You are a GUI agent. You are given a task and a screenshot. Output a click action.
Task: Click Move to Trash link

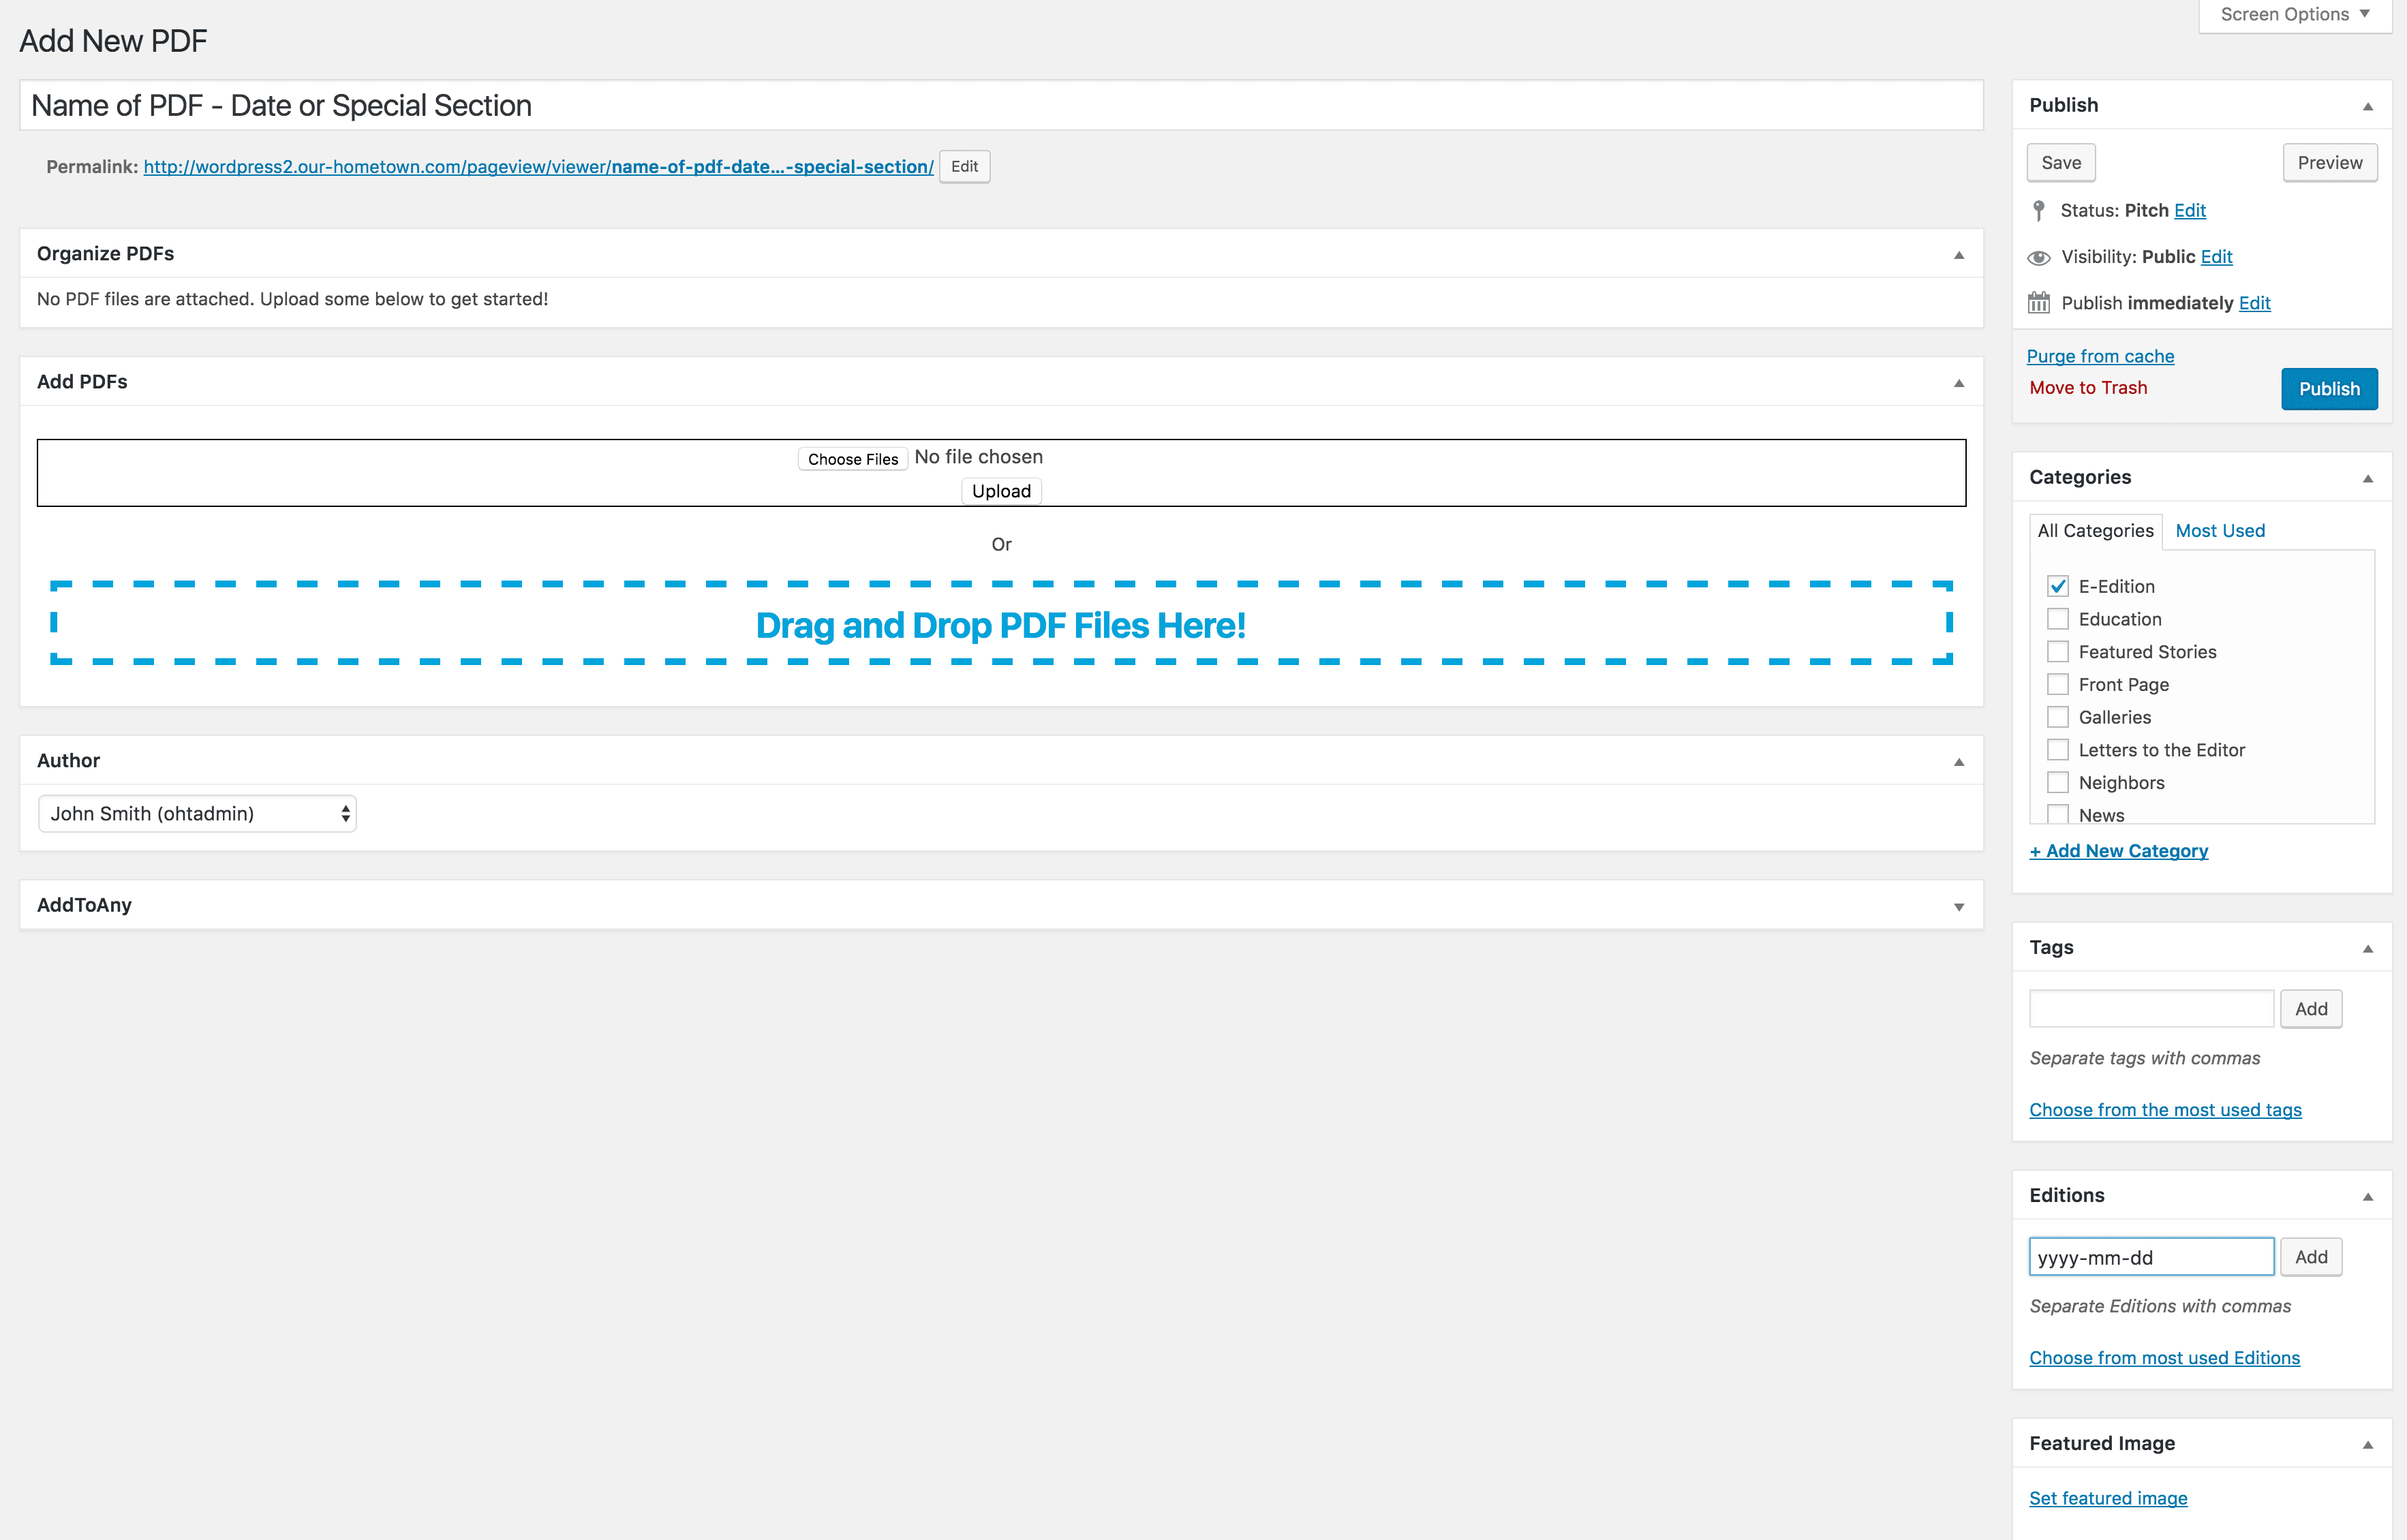[2088, 388]
